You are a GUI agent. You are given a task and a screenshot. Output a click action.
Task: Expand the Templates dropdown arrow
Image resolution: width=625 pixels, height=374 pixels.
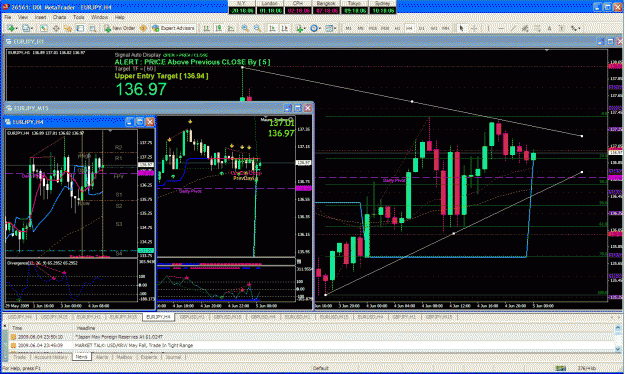coord(335,28)
